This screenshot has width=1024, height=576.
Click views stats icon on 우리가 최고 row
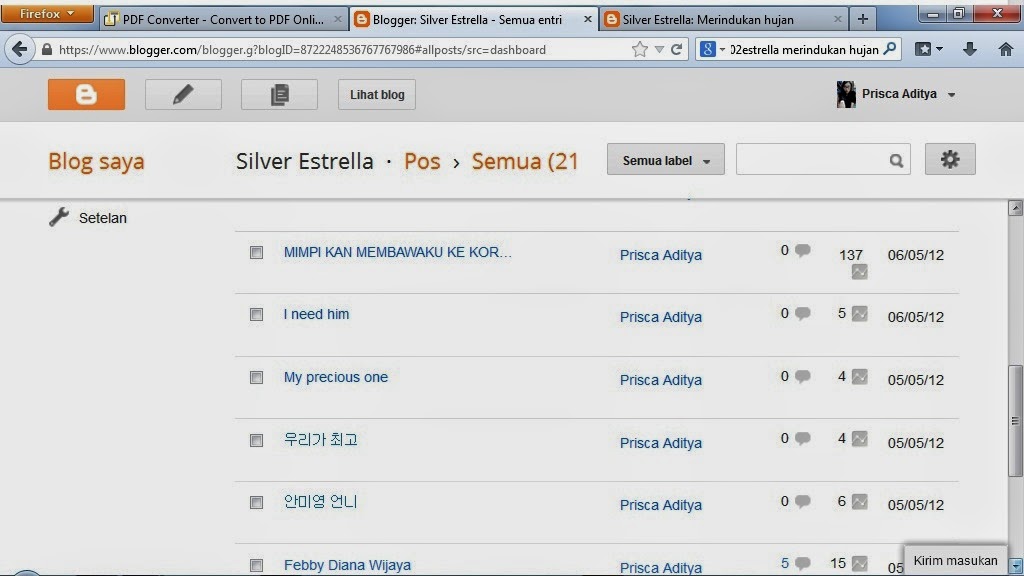coord(859,439)
